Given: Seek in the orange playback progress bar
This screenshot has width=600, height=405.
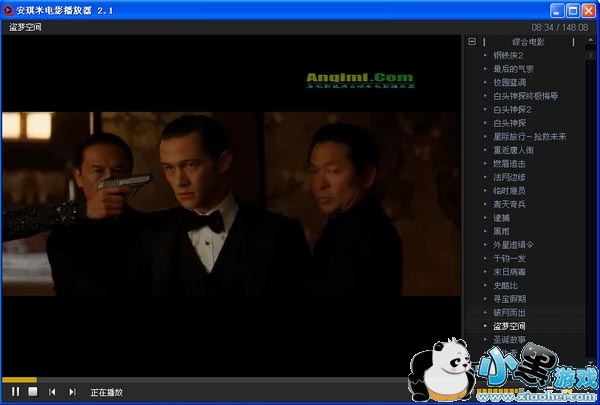Looking at the screenshot, I should click(19, 380).
